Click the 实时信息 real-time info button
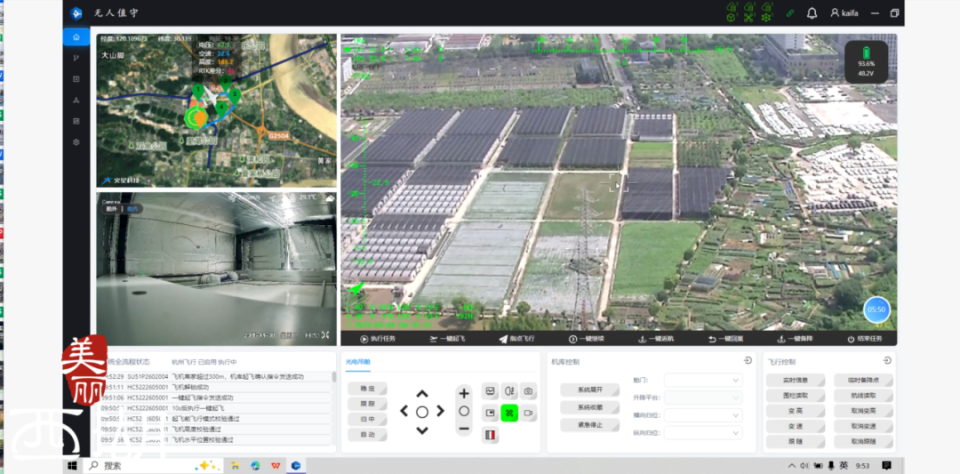The height and width of the screenshot is (474, 960). click(795, 380)
